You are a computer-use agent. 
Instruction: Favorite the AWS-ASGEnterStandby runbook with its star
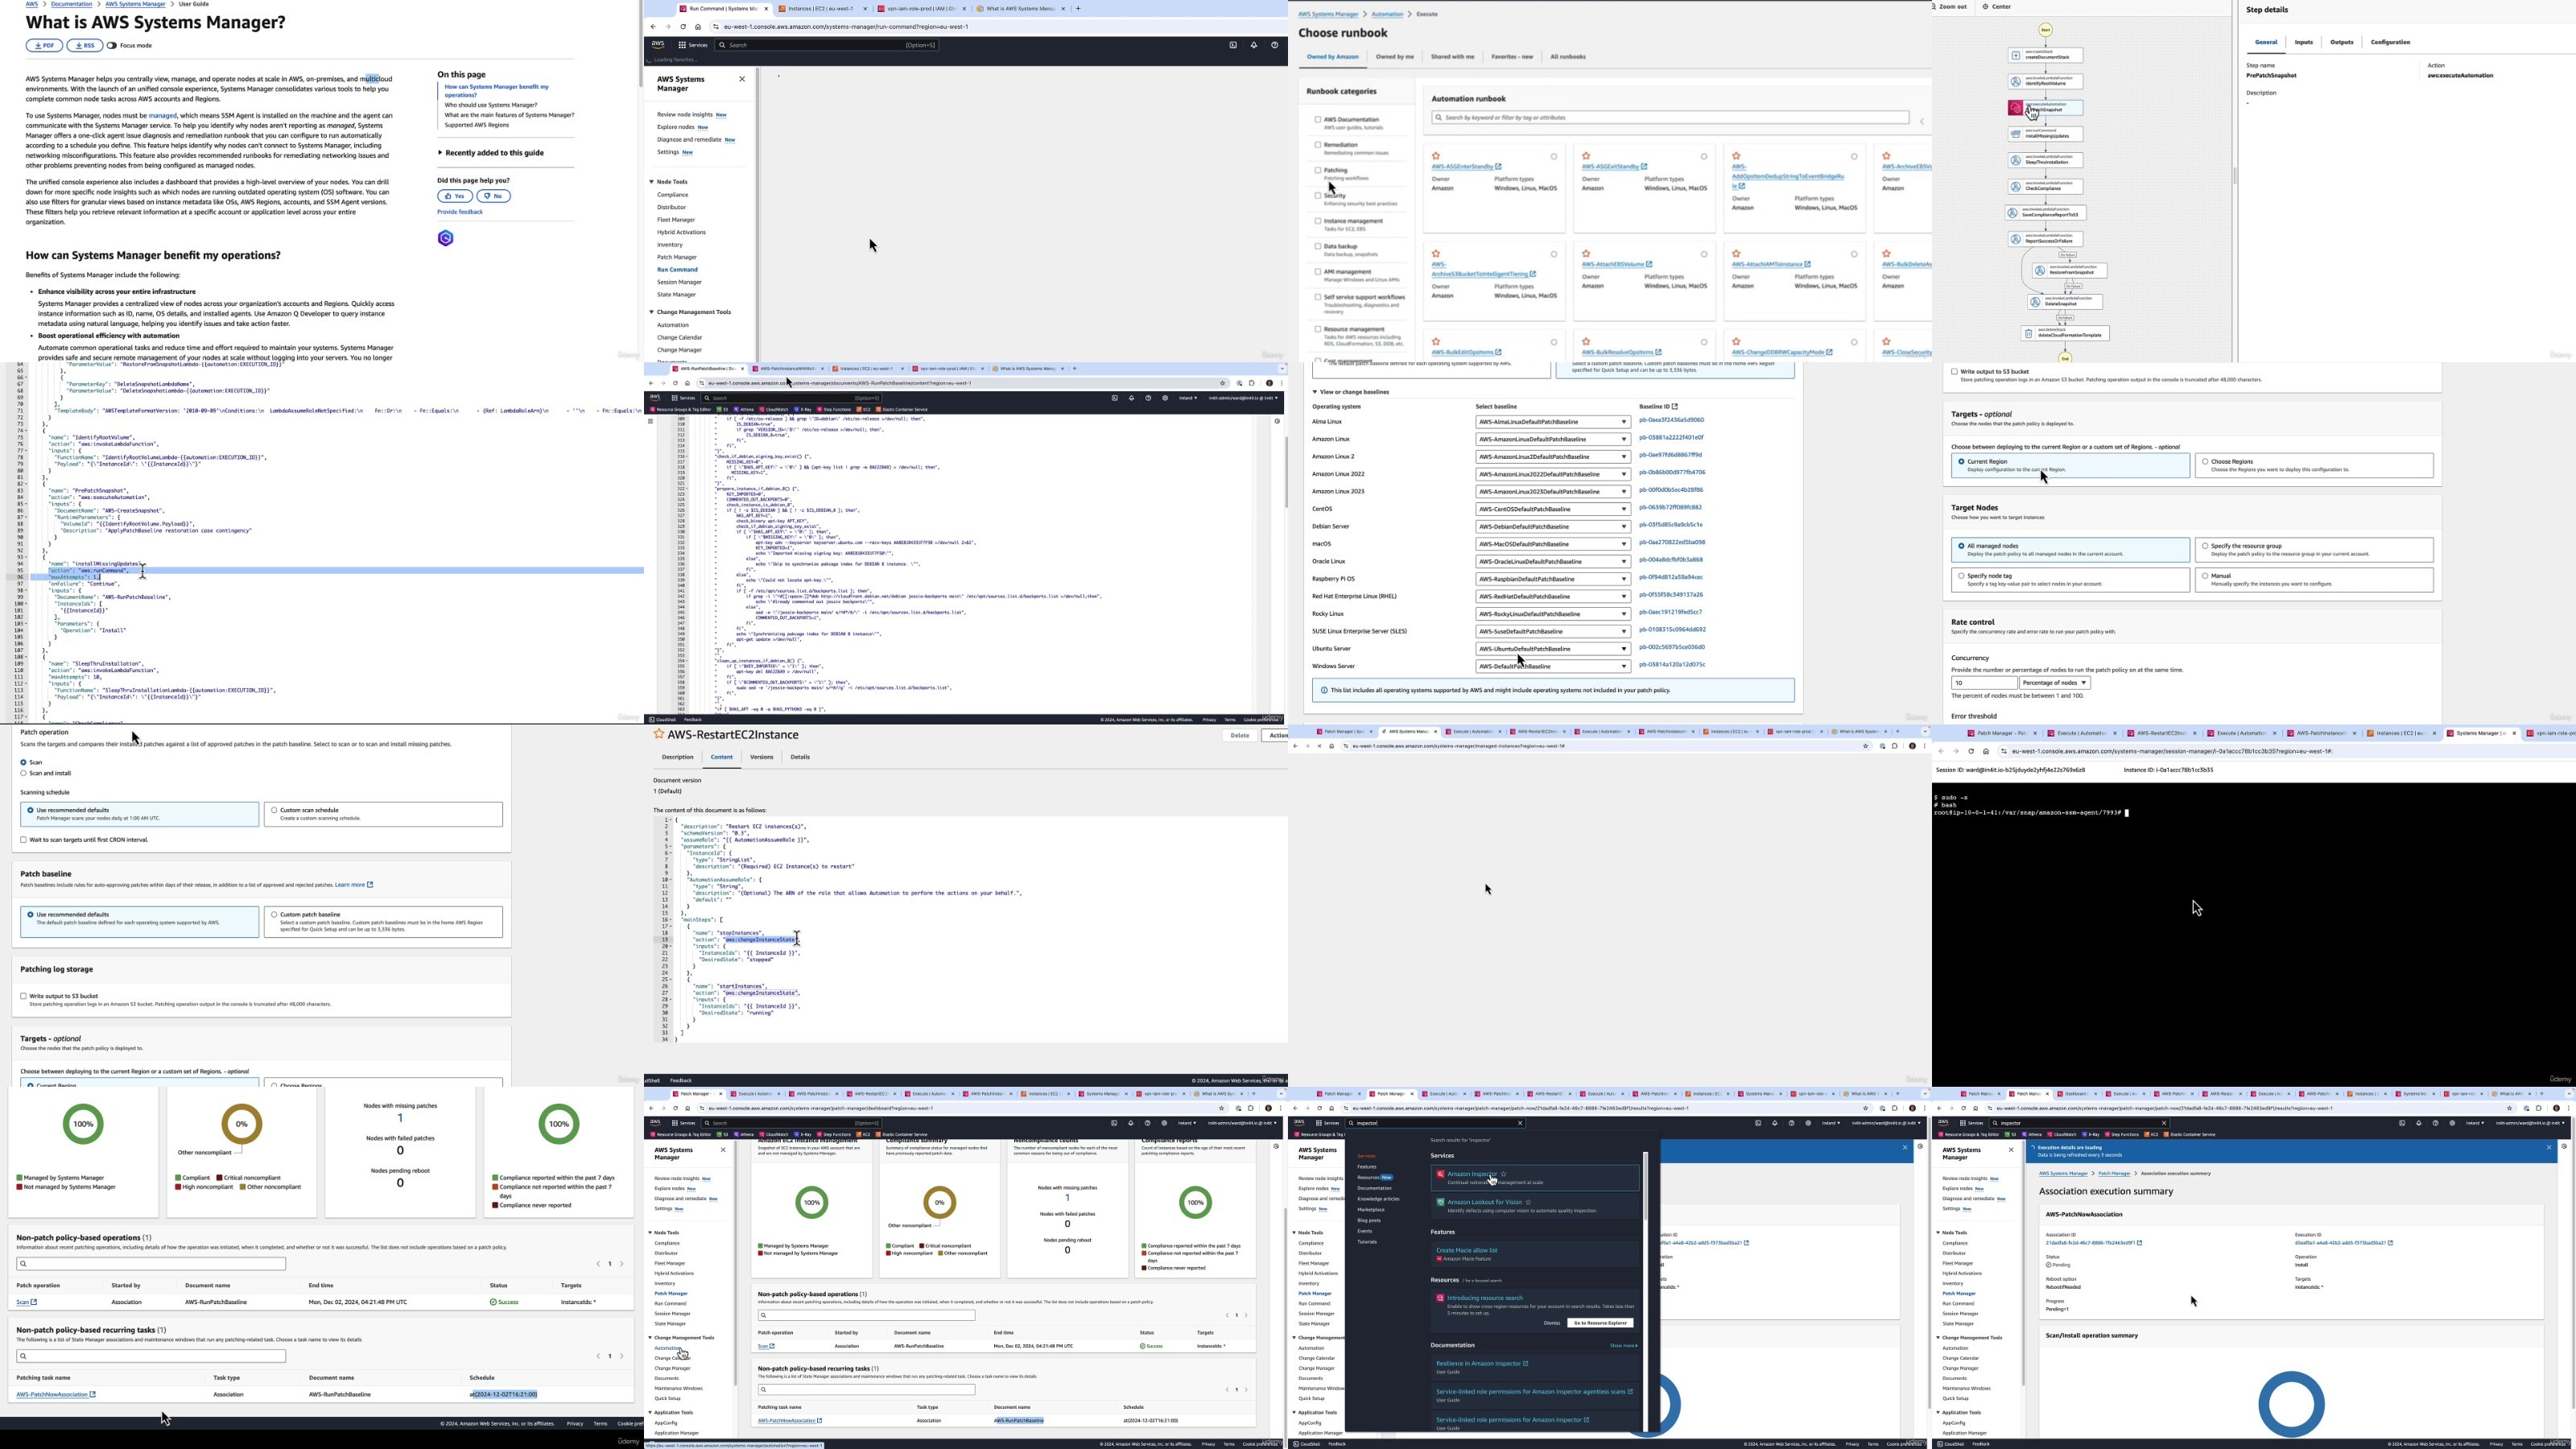(x=1436, y=156)
